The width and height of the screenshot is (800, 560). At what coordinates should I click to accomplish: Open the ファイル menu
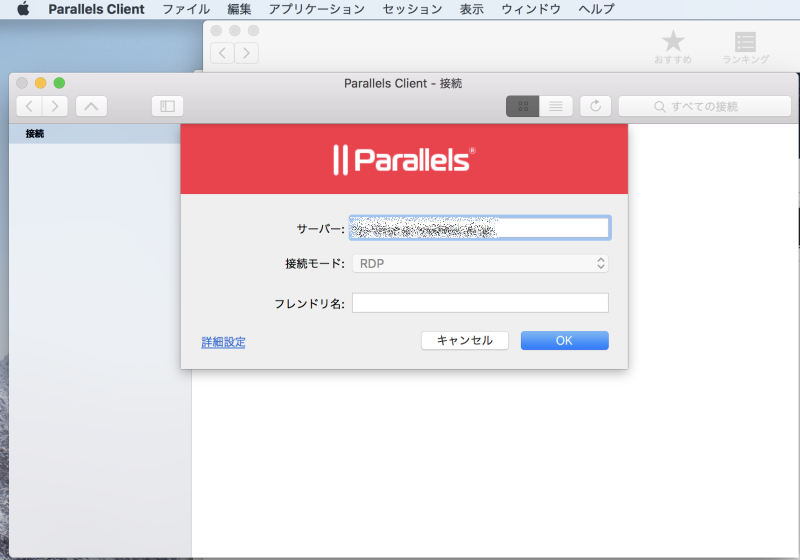(x=186, y=9)
